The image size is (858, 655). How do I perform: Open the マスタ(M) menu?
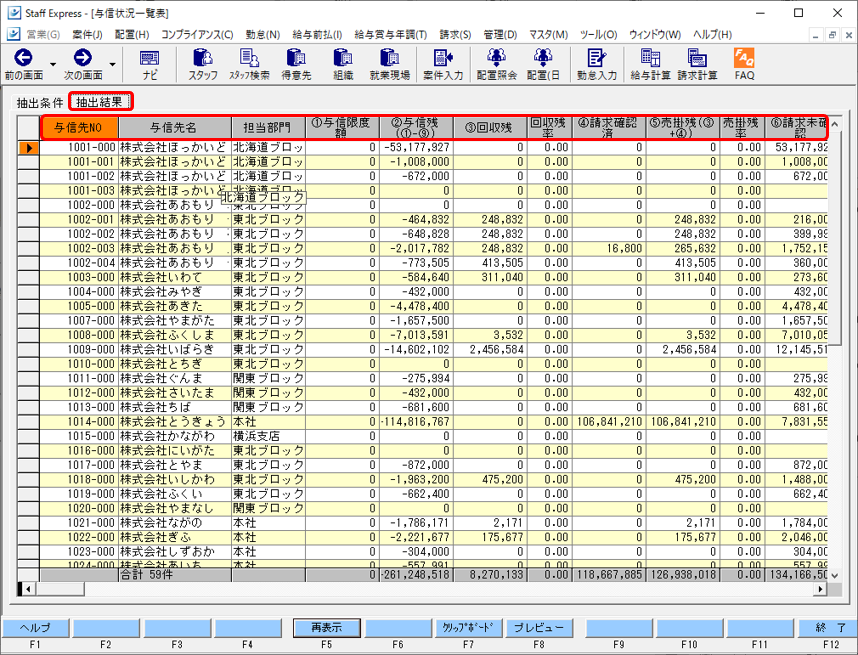[548, 34]
